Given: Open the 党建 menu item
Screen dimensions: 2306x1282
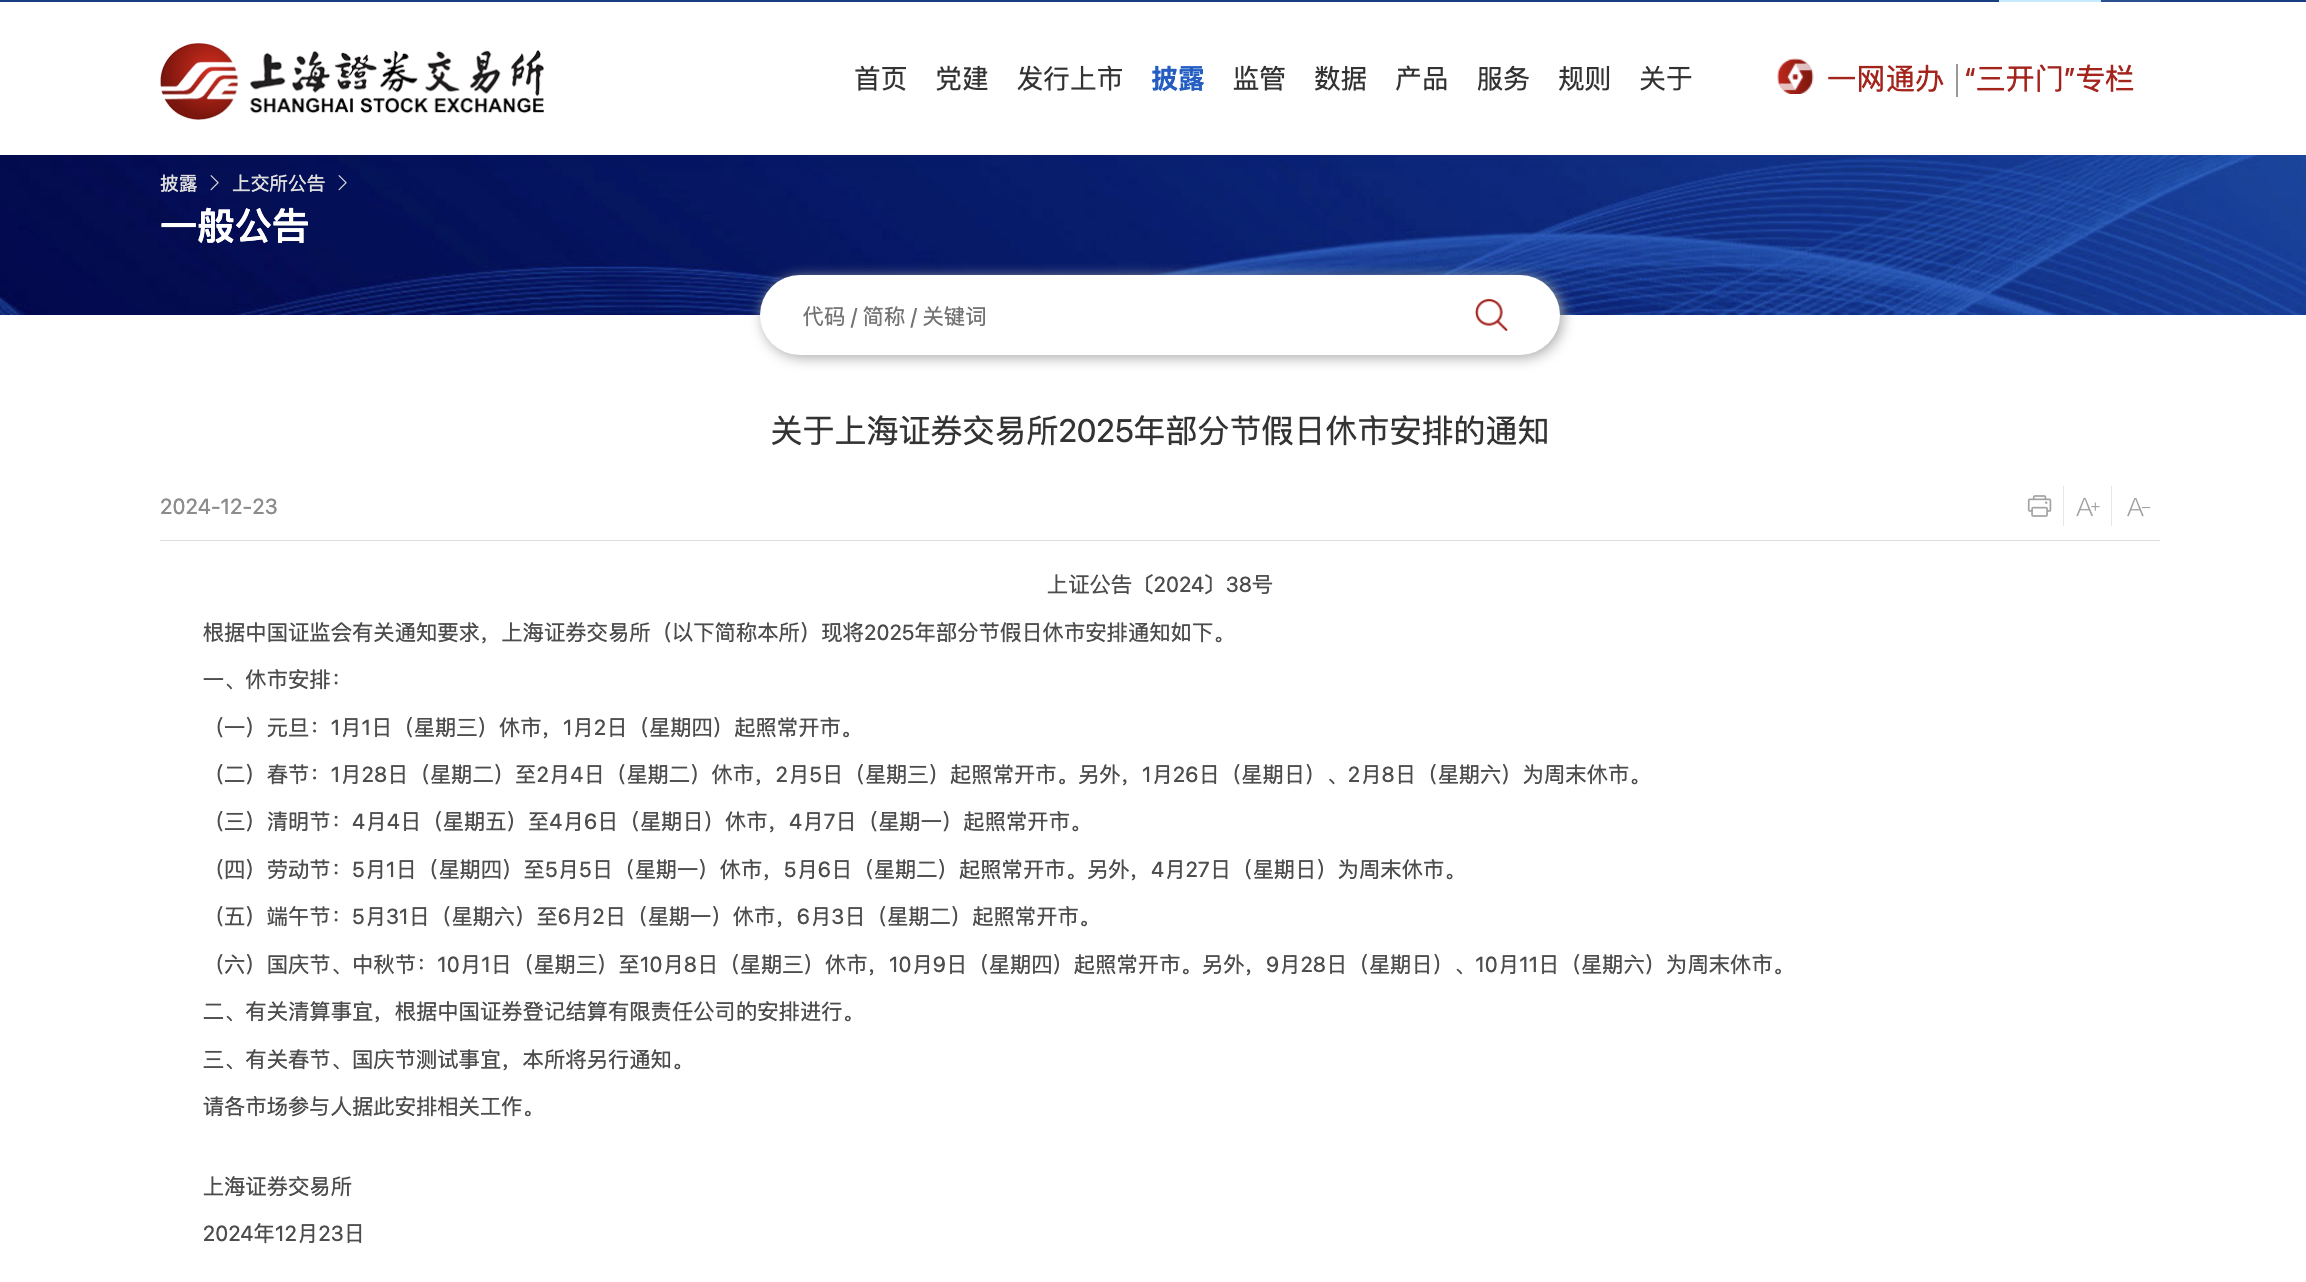Looking at the screenshot, I should pos(961,78).
